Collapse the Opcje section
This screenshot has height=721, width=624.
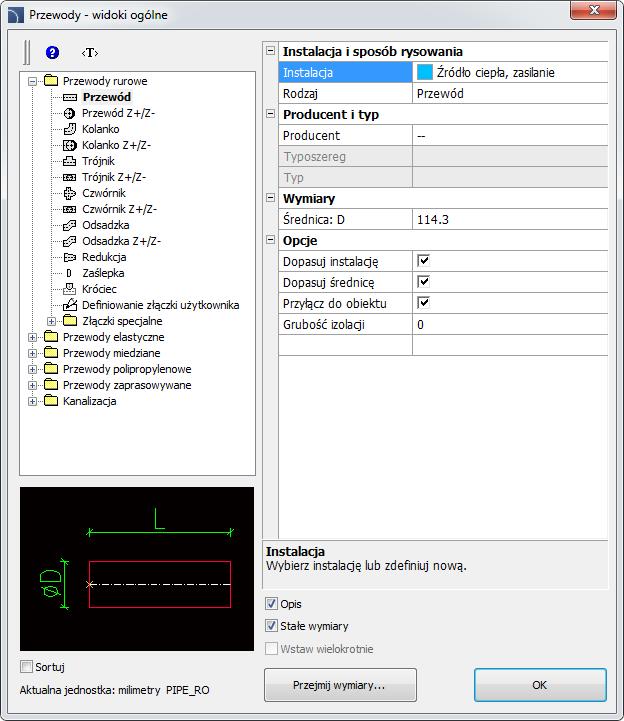pyautogui.click(x=271, y=240)
